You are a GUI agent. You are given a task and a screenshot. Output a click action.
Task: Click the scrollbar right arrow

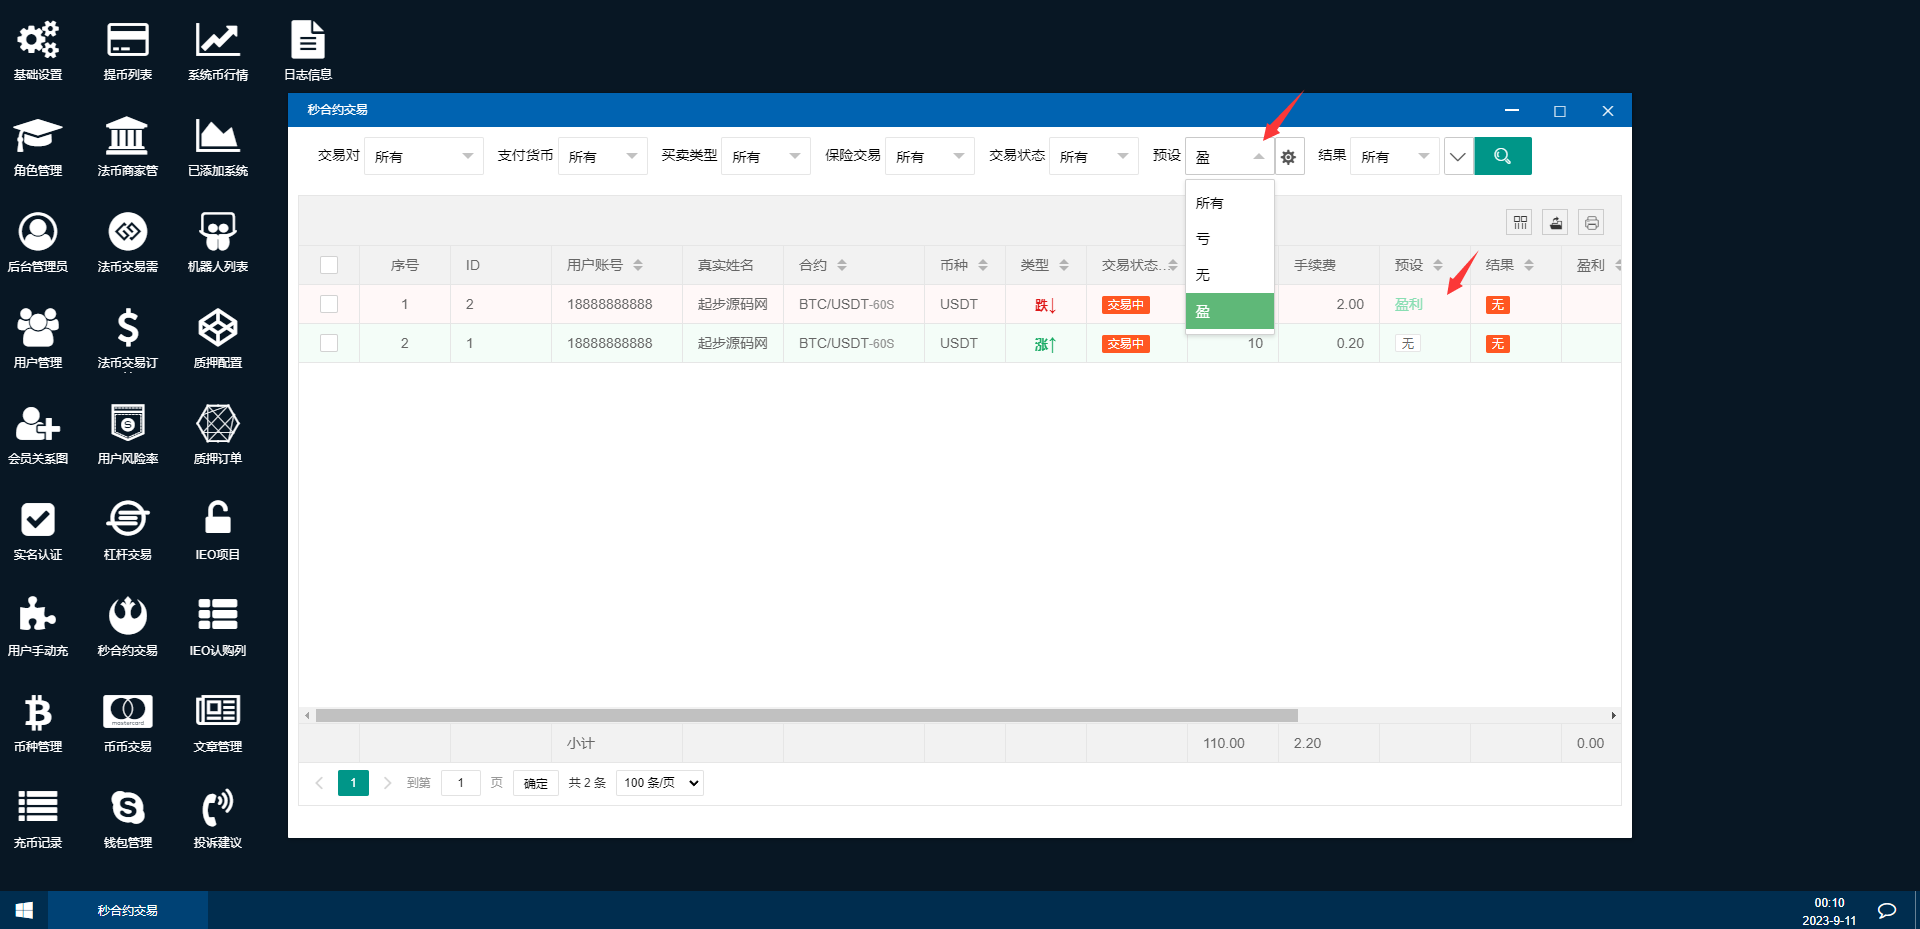[x=1613, y=715]
